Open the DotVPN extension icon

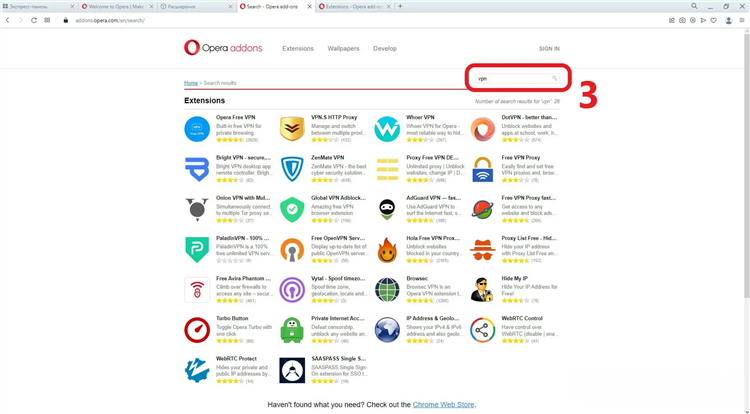(x=483, y=129)
